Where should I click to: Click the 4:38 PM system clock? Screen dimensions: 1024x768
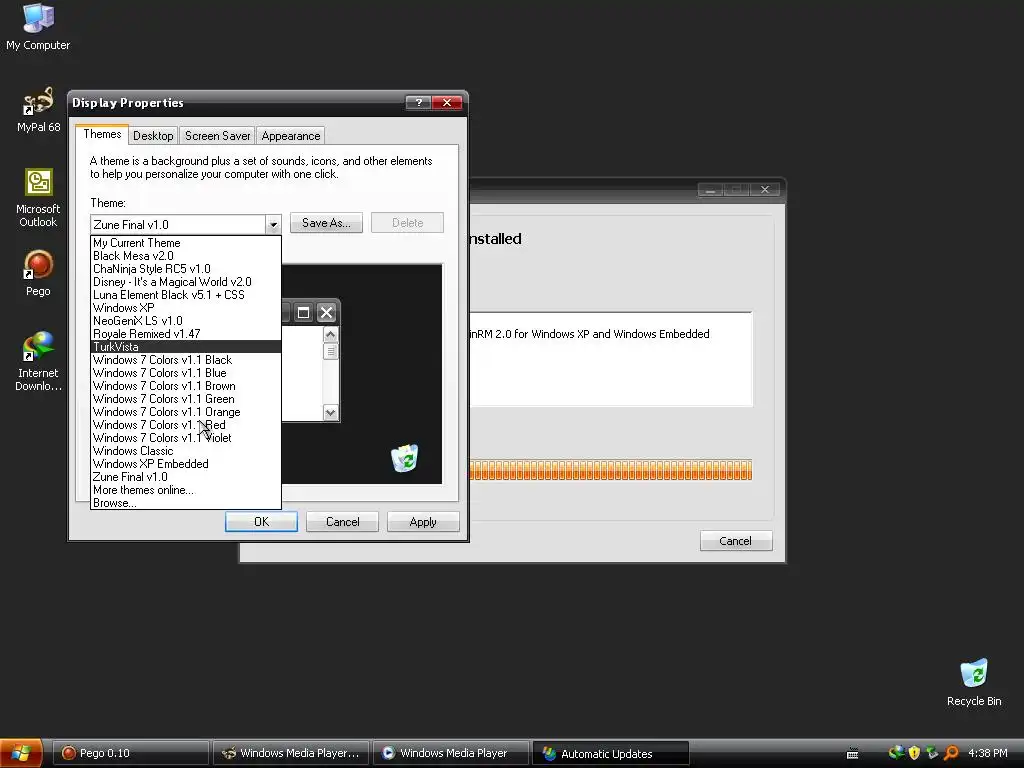click(987, 753)
